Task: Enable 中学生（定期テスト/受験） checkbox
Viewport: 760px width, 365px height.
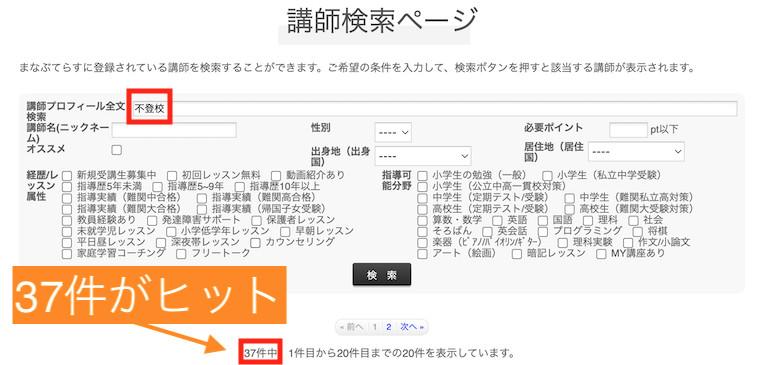Action: [423, 197]
